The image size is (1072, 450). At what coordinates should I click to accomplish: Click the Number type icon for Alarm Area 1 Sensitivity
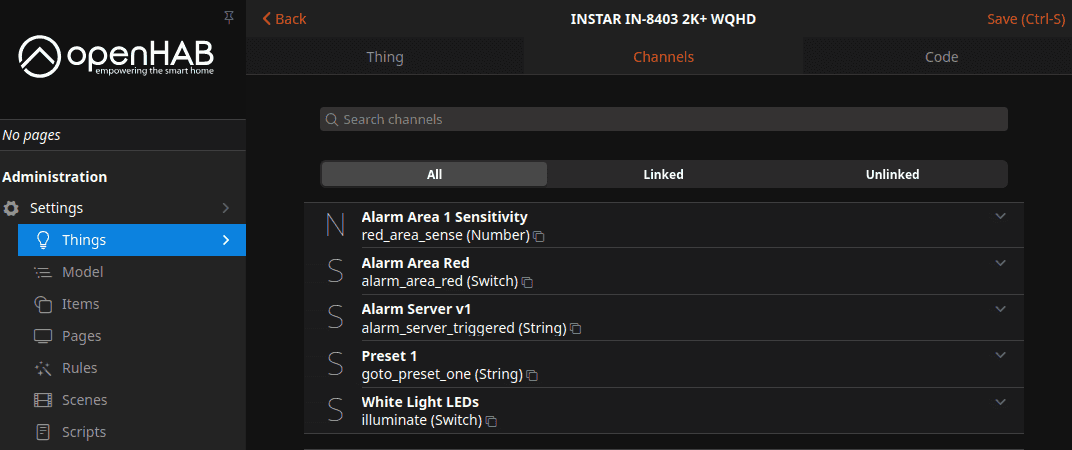(x=335, y=226)
